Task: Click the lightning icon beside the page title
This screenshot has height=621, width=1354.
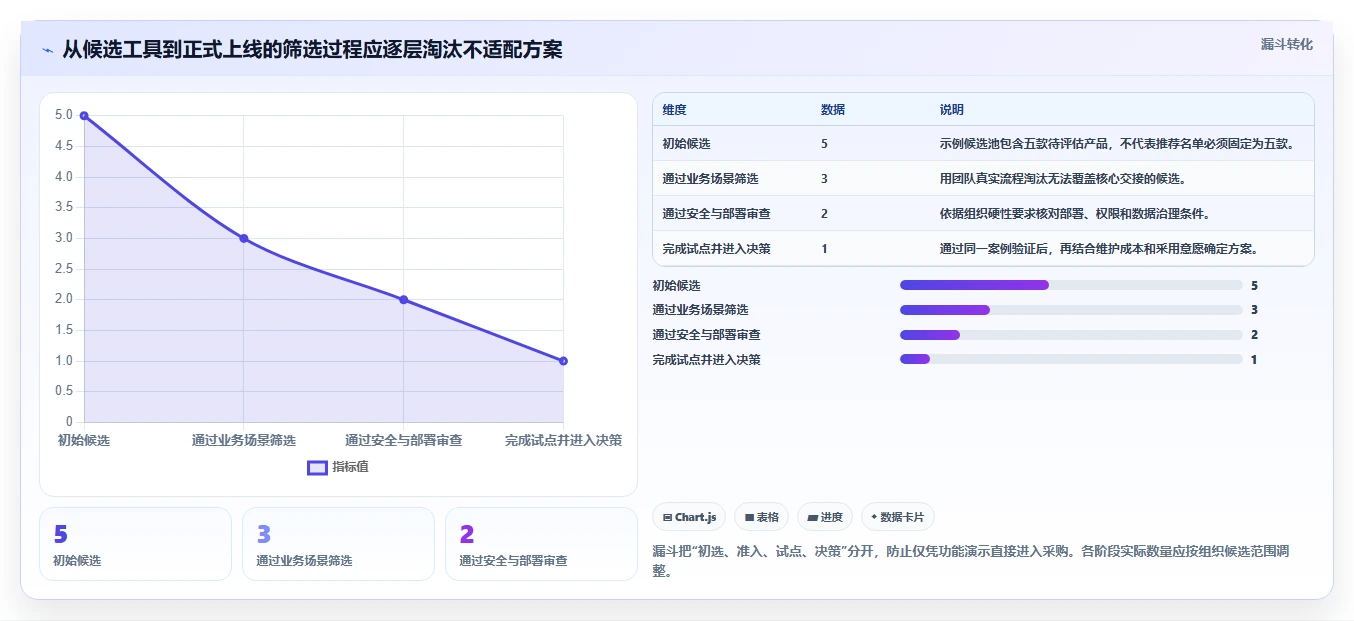Action: tap(47, 50)
